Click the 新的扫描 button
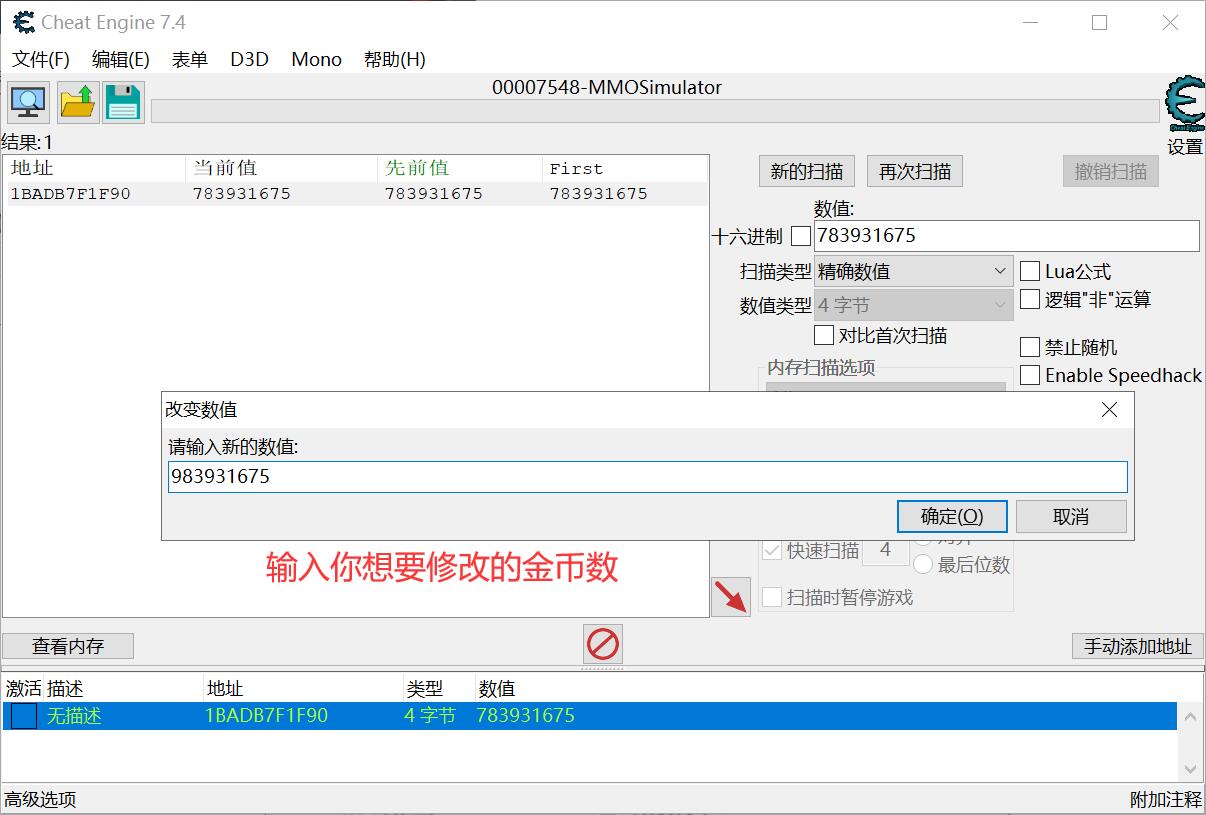 807,171
